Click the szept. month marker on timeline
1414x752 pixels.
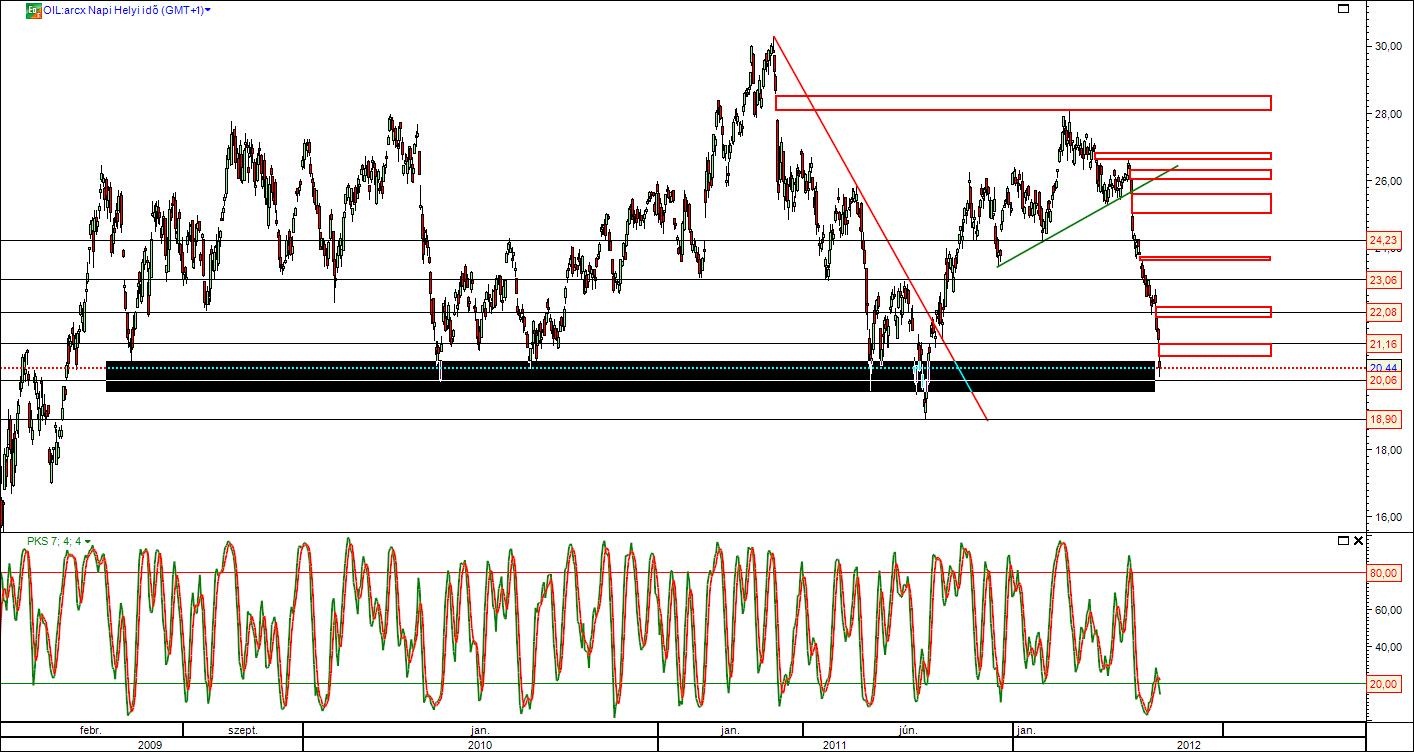[242, 730]
